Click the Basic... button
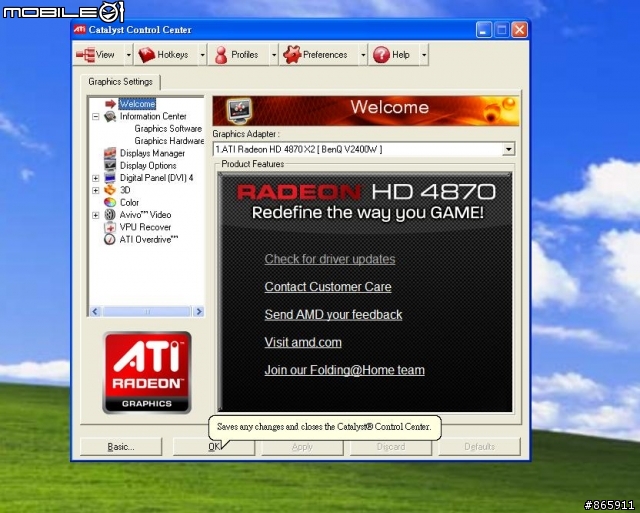 tap(121, 447)
